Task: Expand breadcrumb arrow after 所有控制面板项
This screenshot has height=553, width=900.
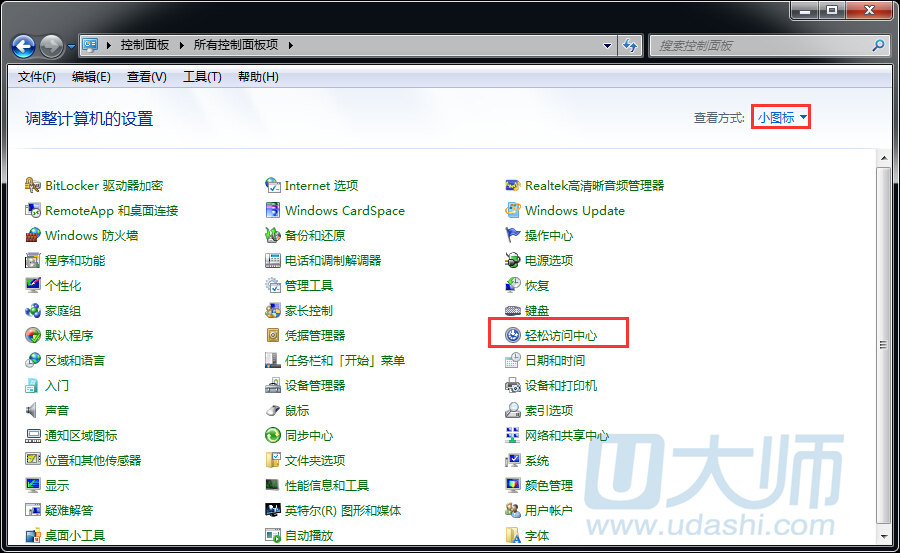Action: point(290,45)
